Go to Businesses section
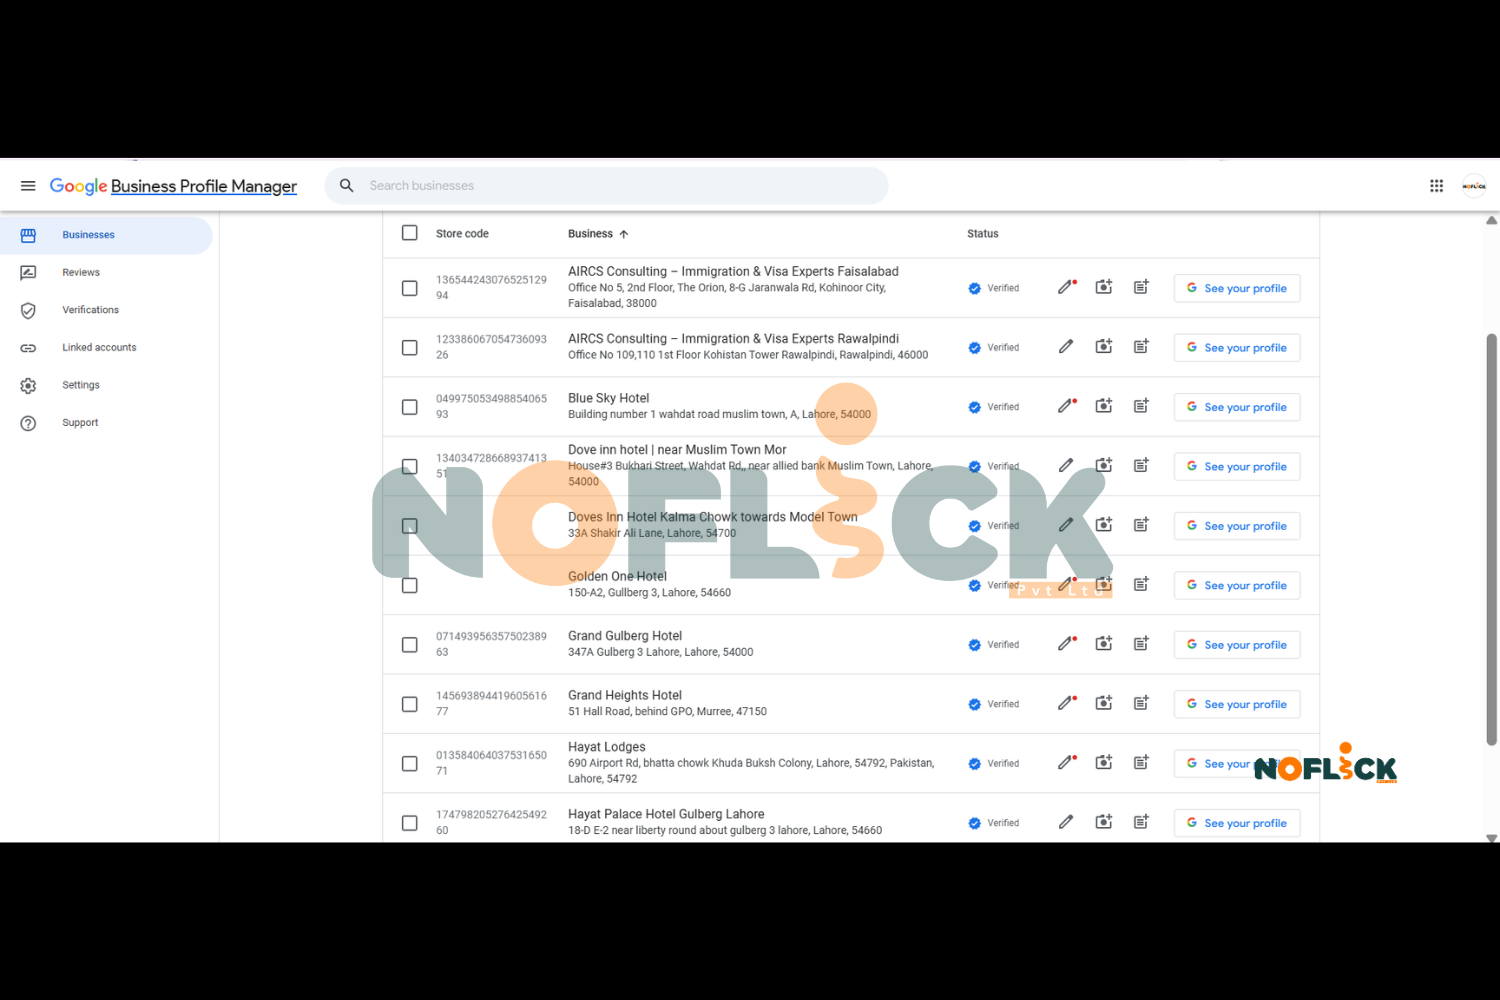 pos(106,235)
